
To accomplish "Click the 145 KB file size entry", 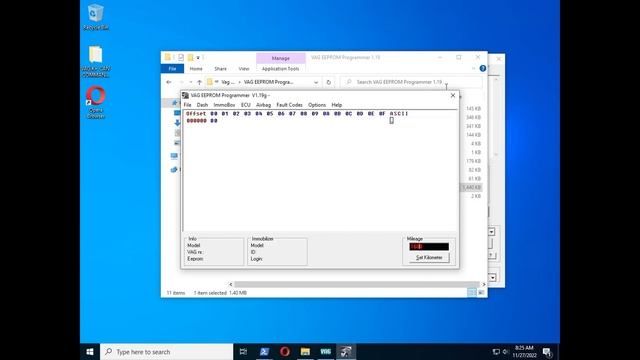I will (473, 109).
